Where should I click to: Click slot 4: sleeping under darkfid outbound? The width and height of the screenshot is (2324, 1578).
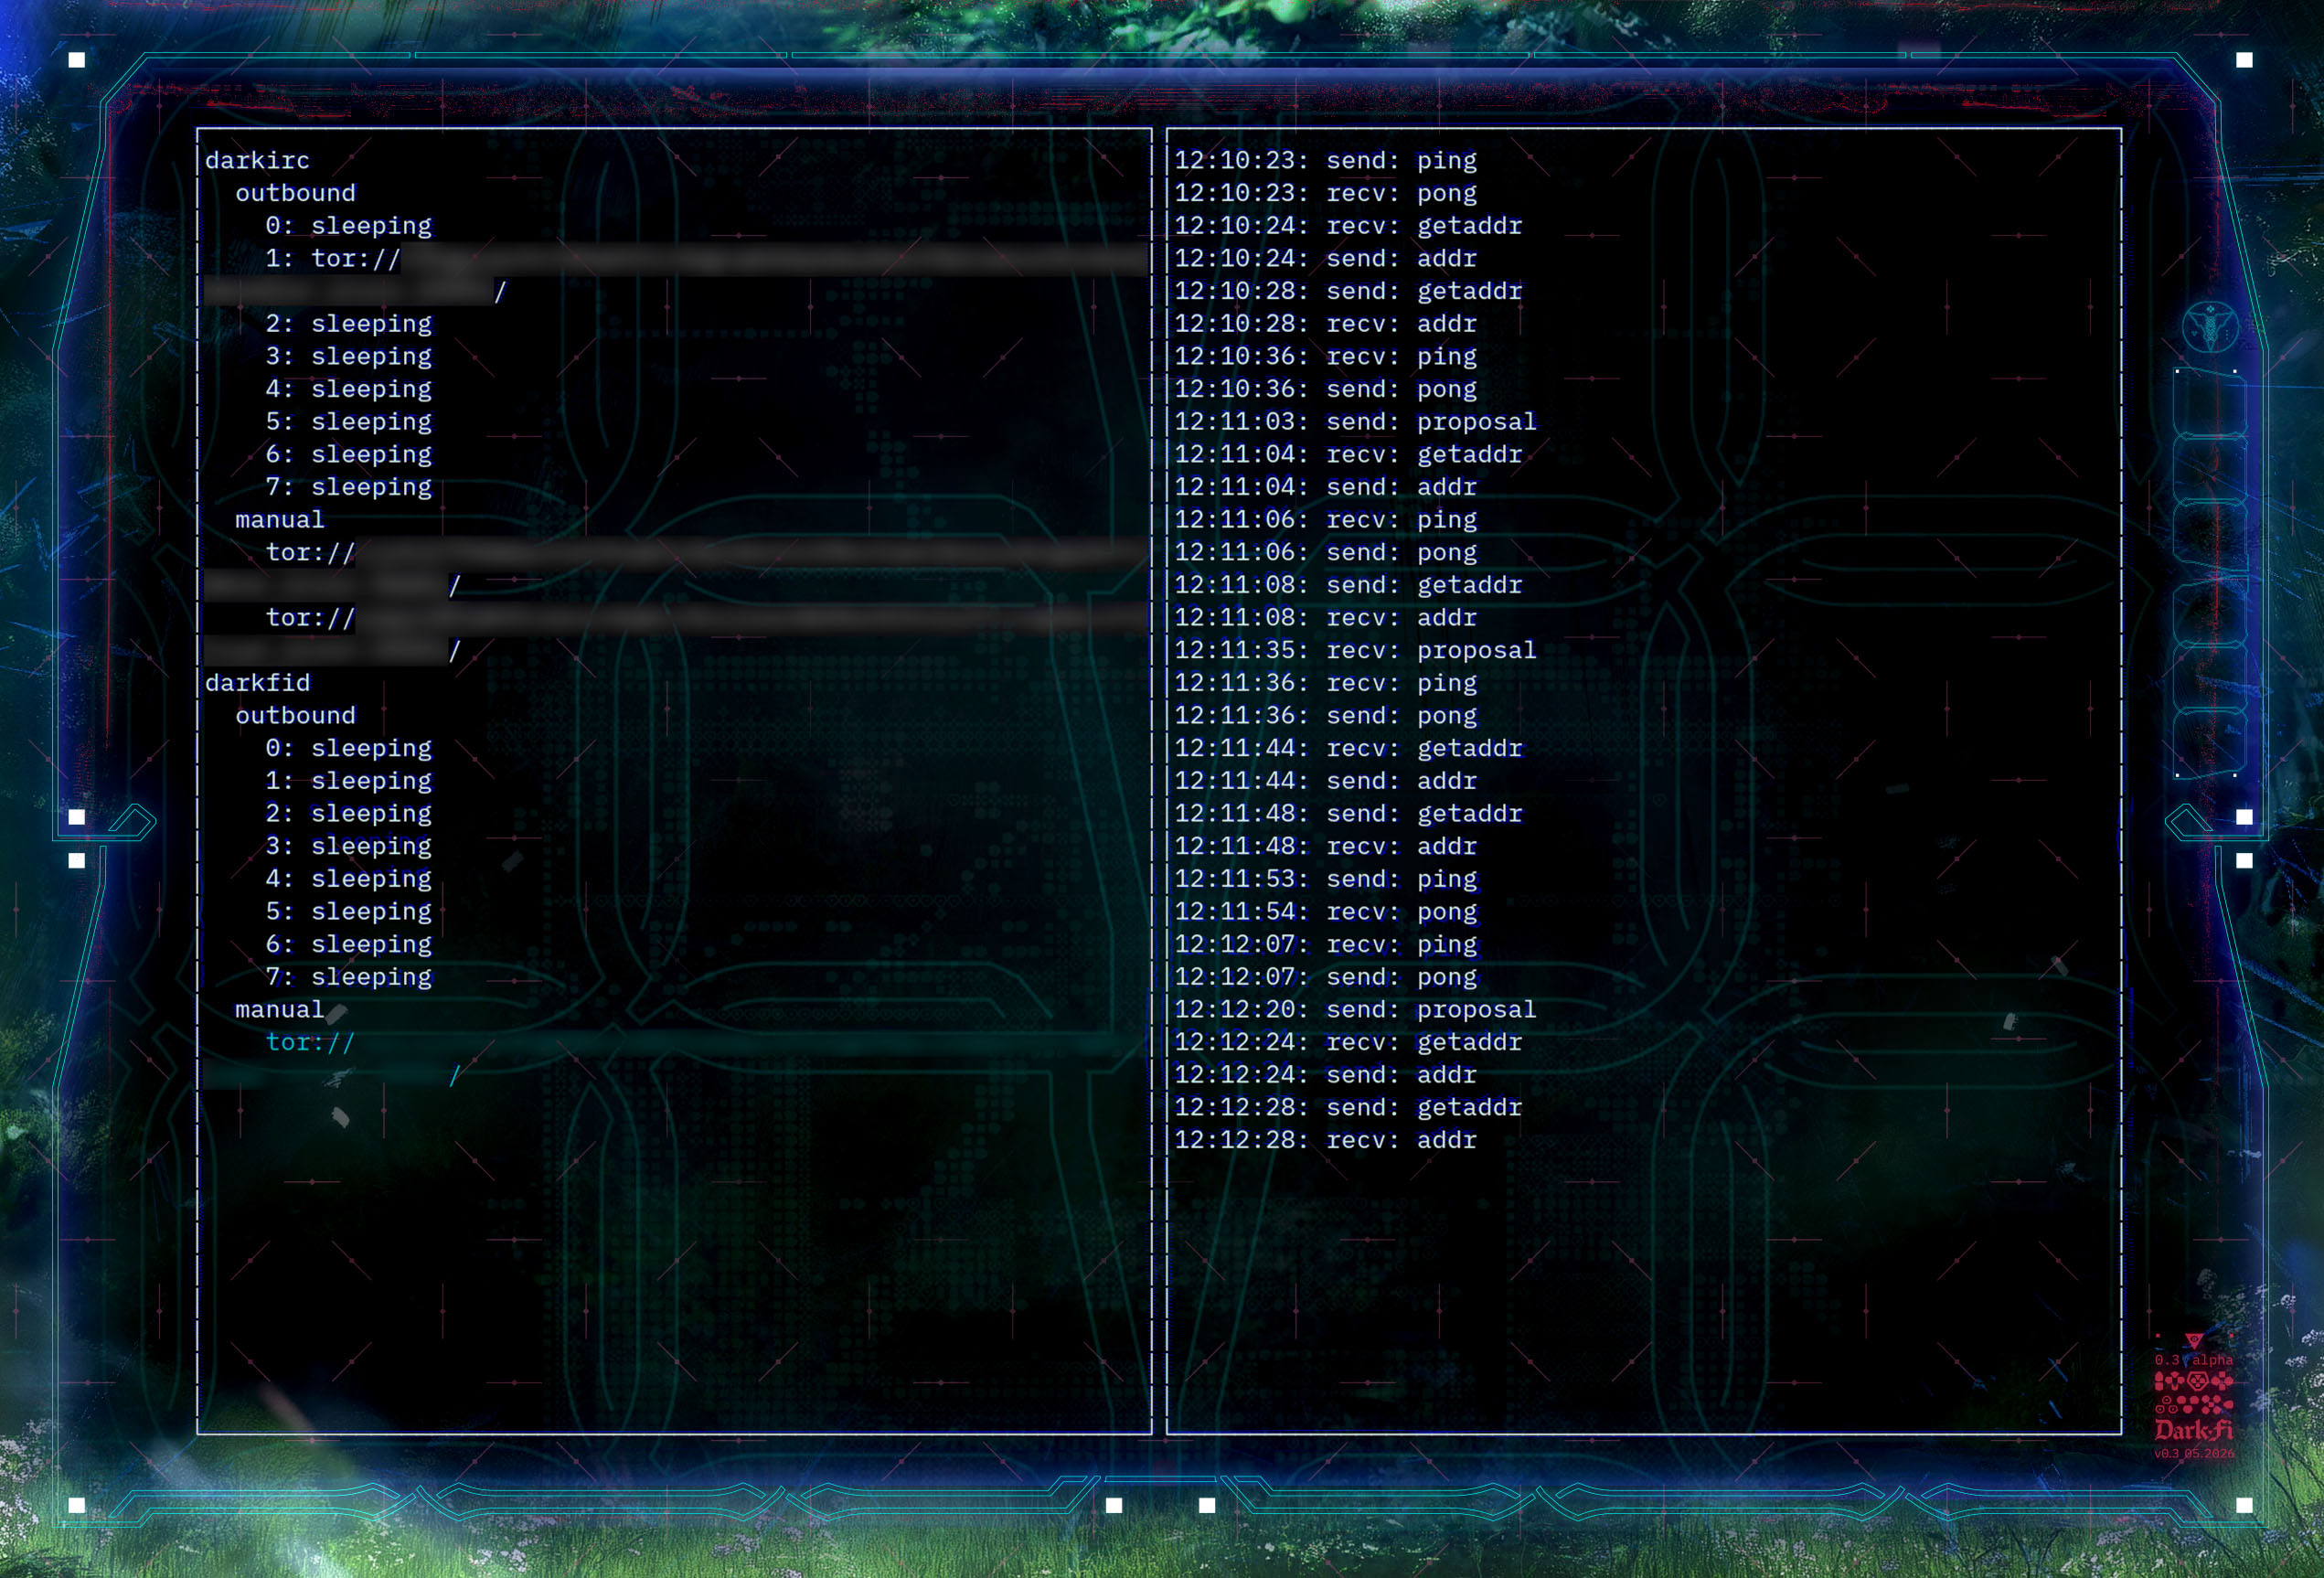tap(348, 879)
